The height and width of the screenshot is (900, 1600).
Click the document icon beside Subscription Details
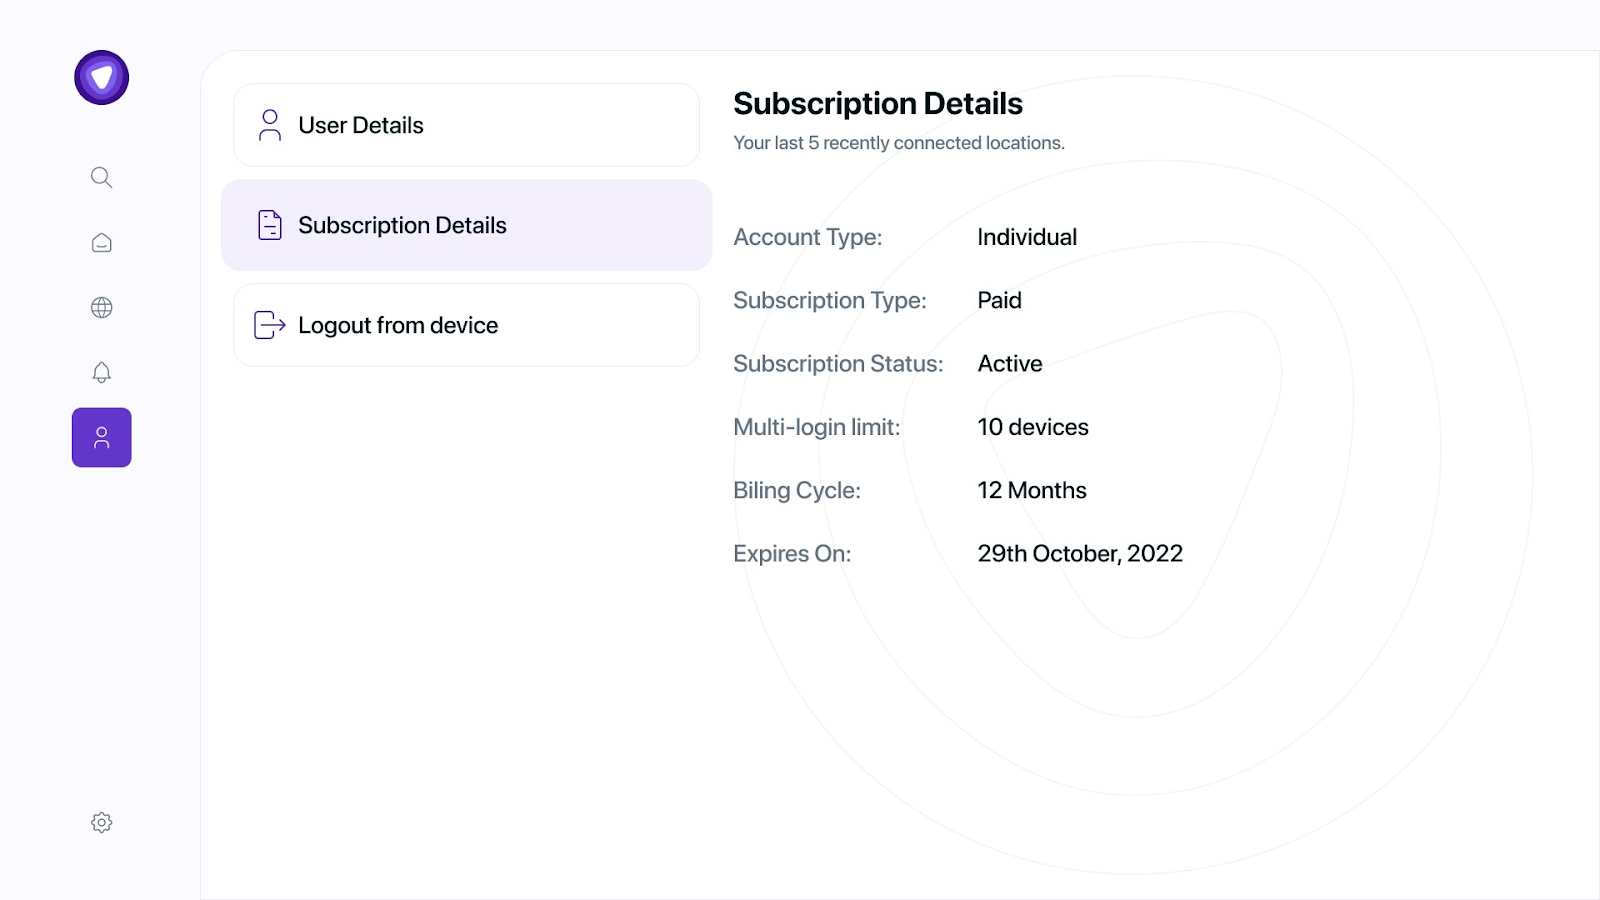tap(270, 225)
